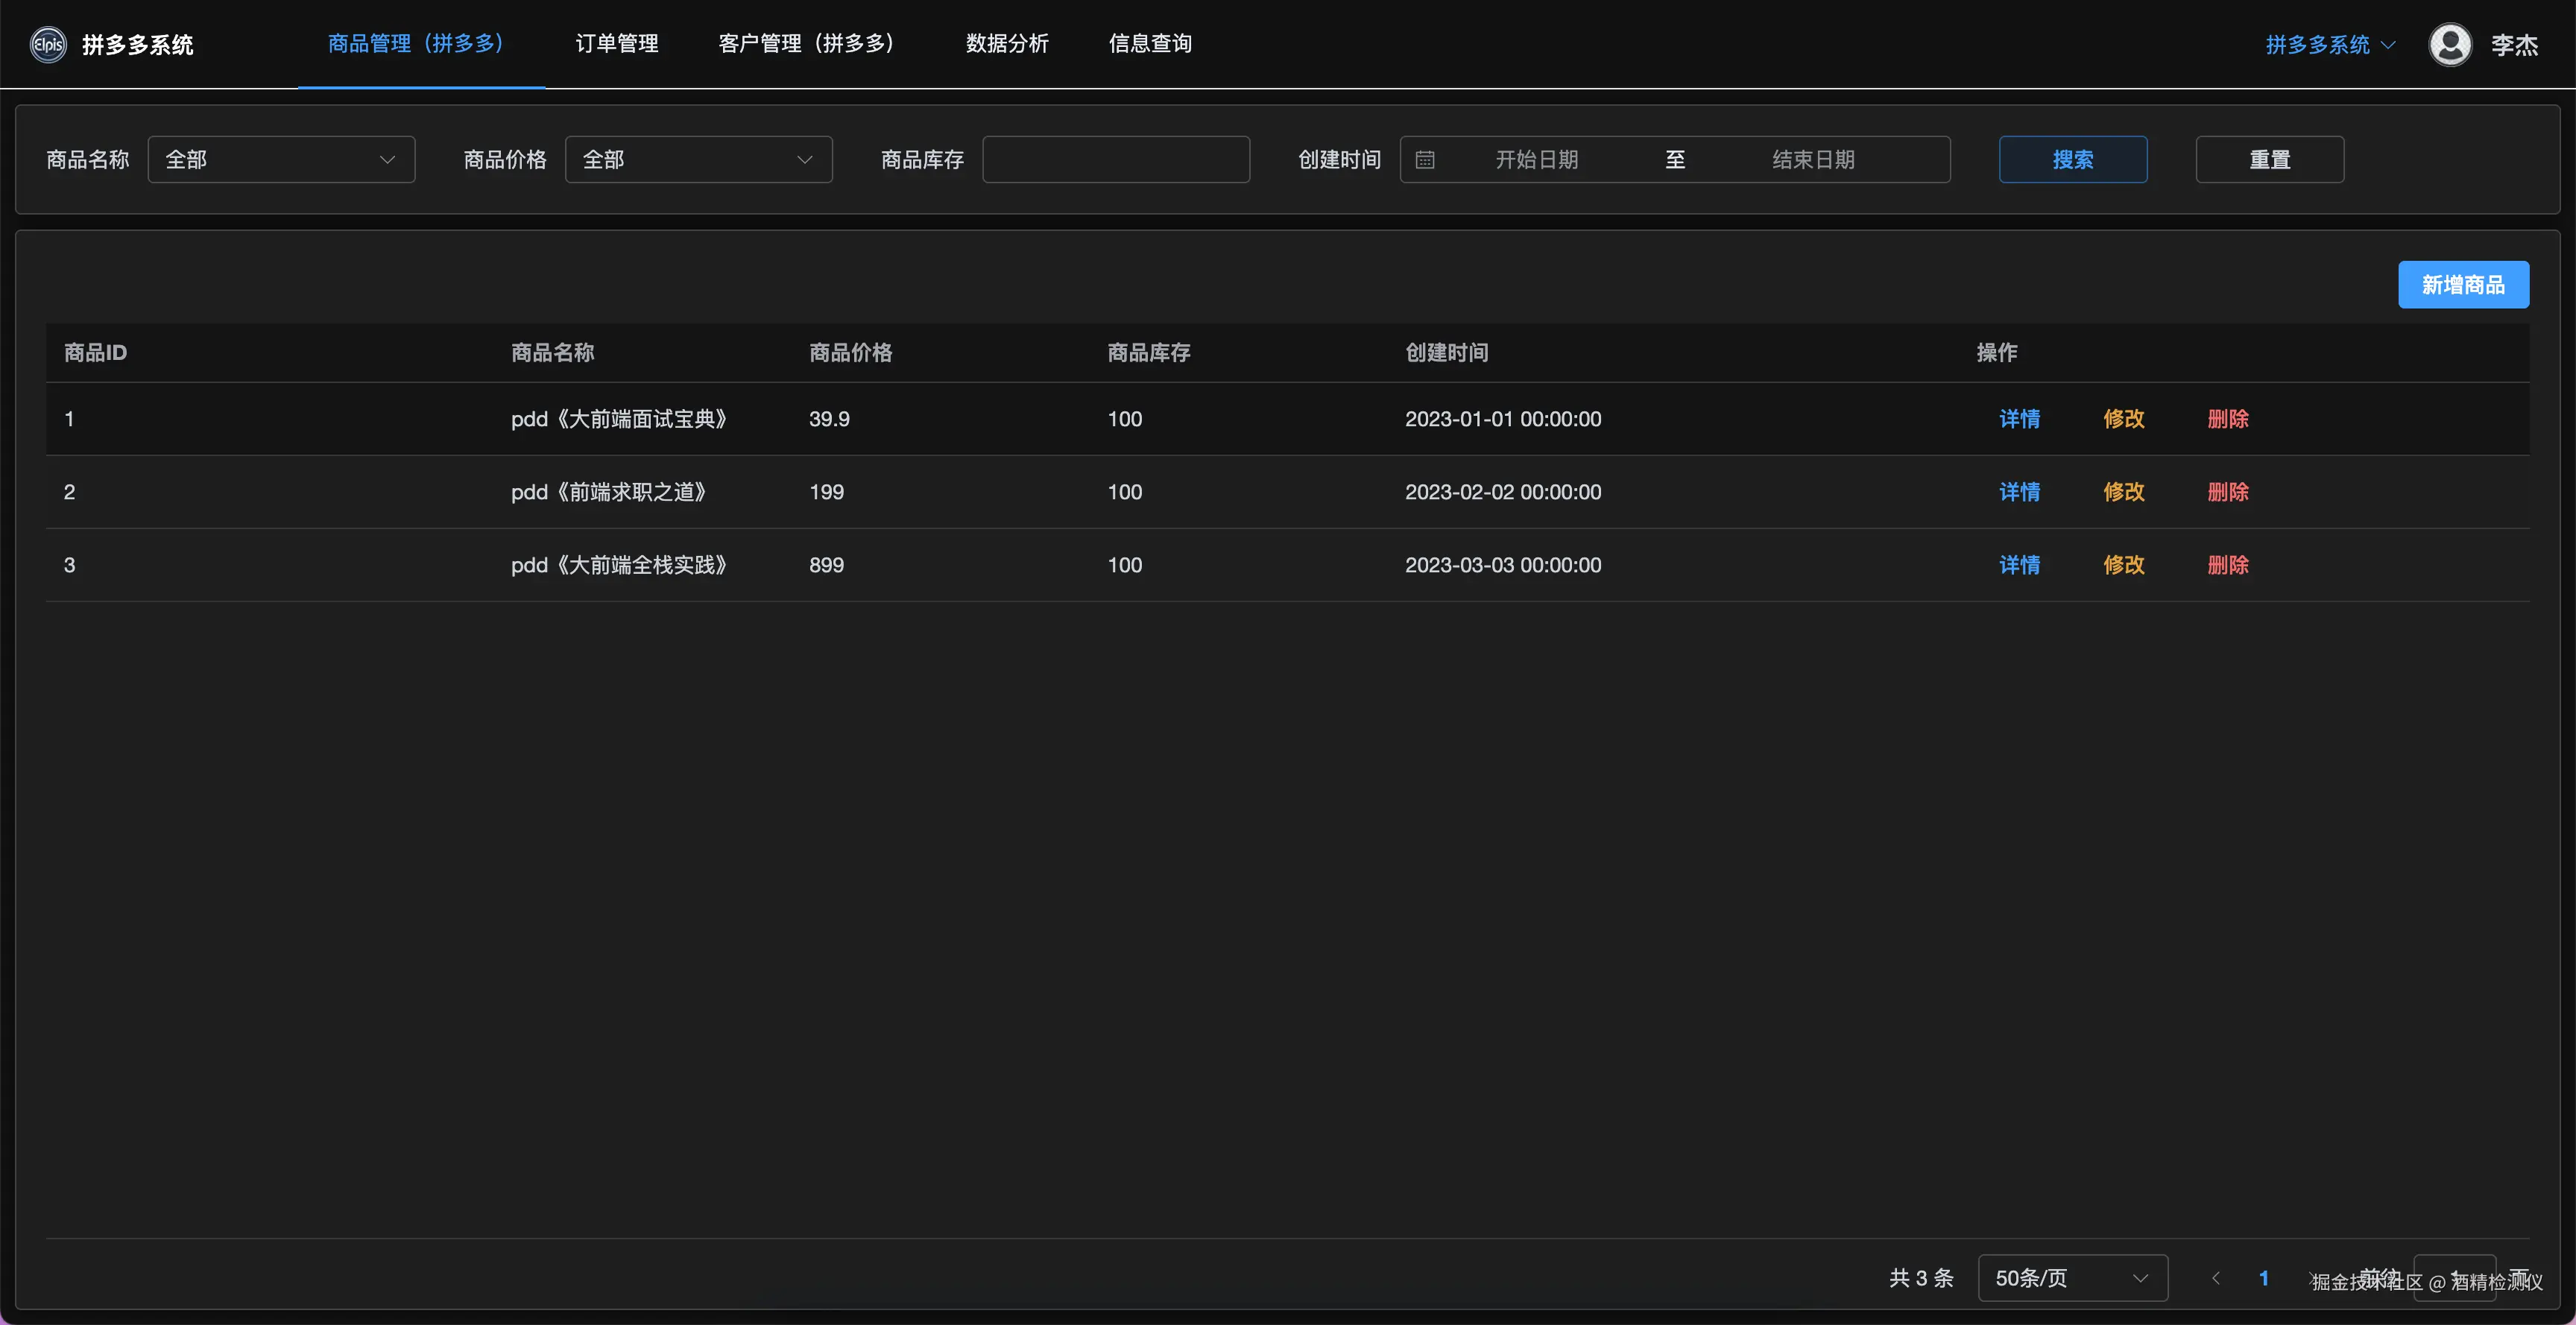
Task: Click page number 1 in pagination
Action: click(2264, 1278)
